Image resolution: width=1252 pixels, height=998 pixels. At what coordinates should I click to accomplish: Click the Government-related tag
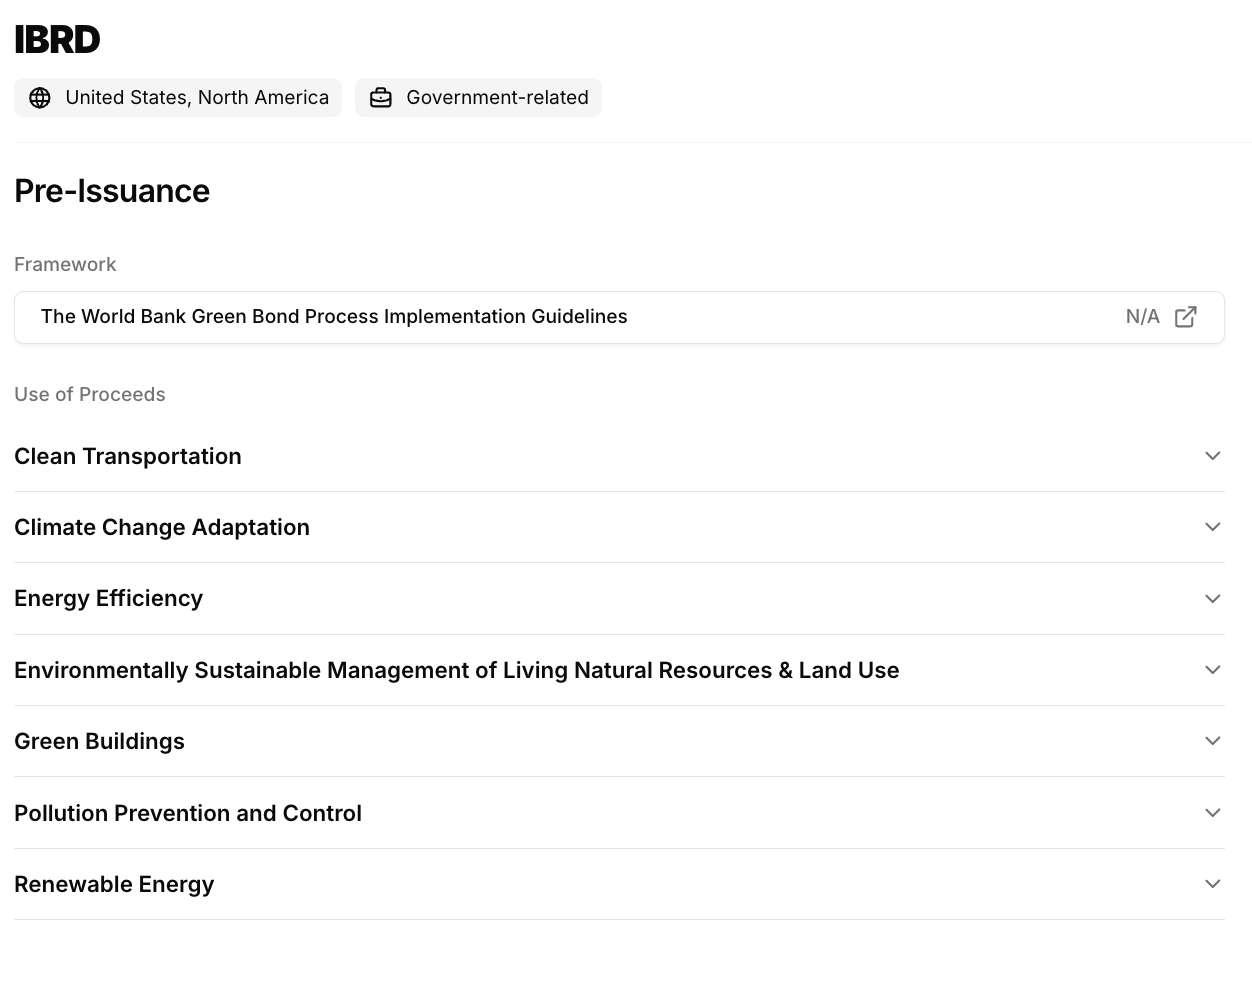[478, 98]
